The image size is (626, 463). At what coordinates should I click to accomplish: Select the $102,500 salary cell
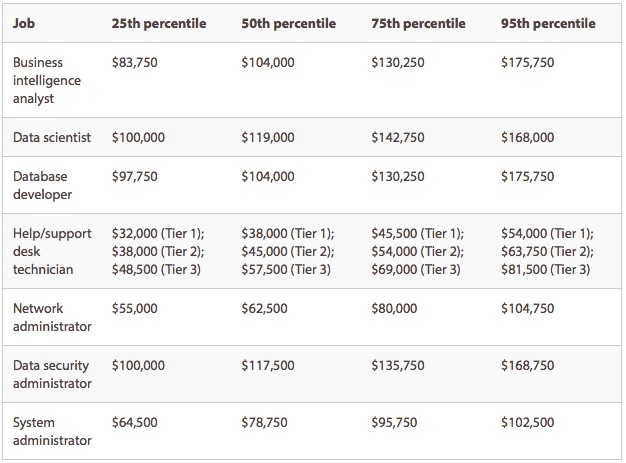[x=528, y=423]
